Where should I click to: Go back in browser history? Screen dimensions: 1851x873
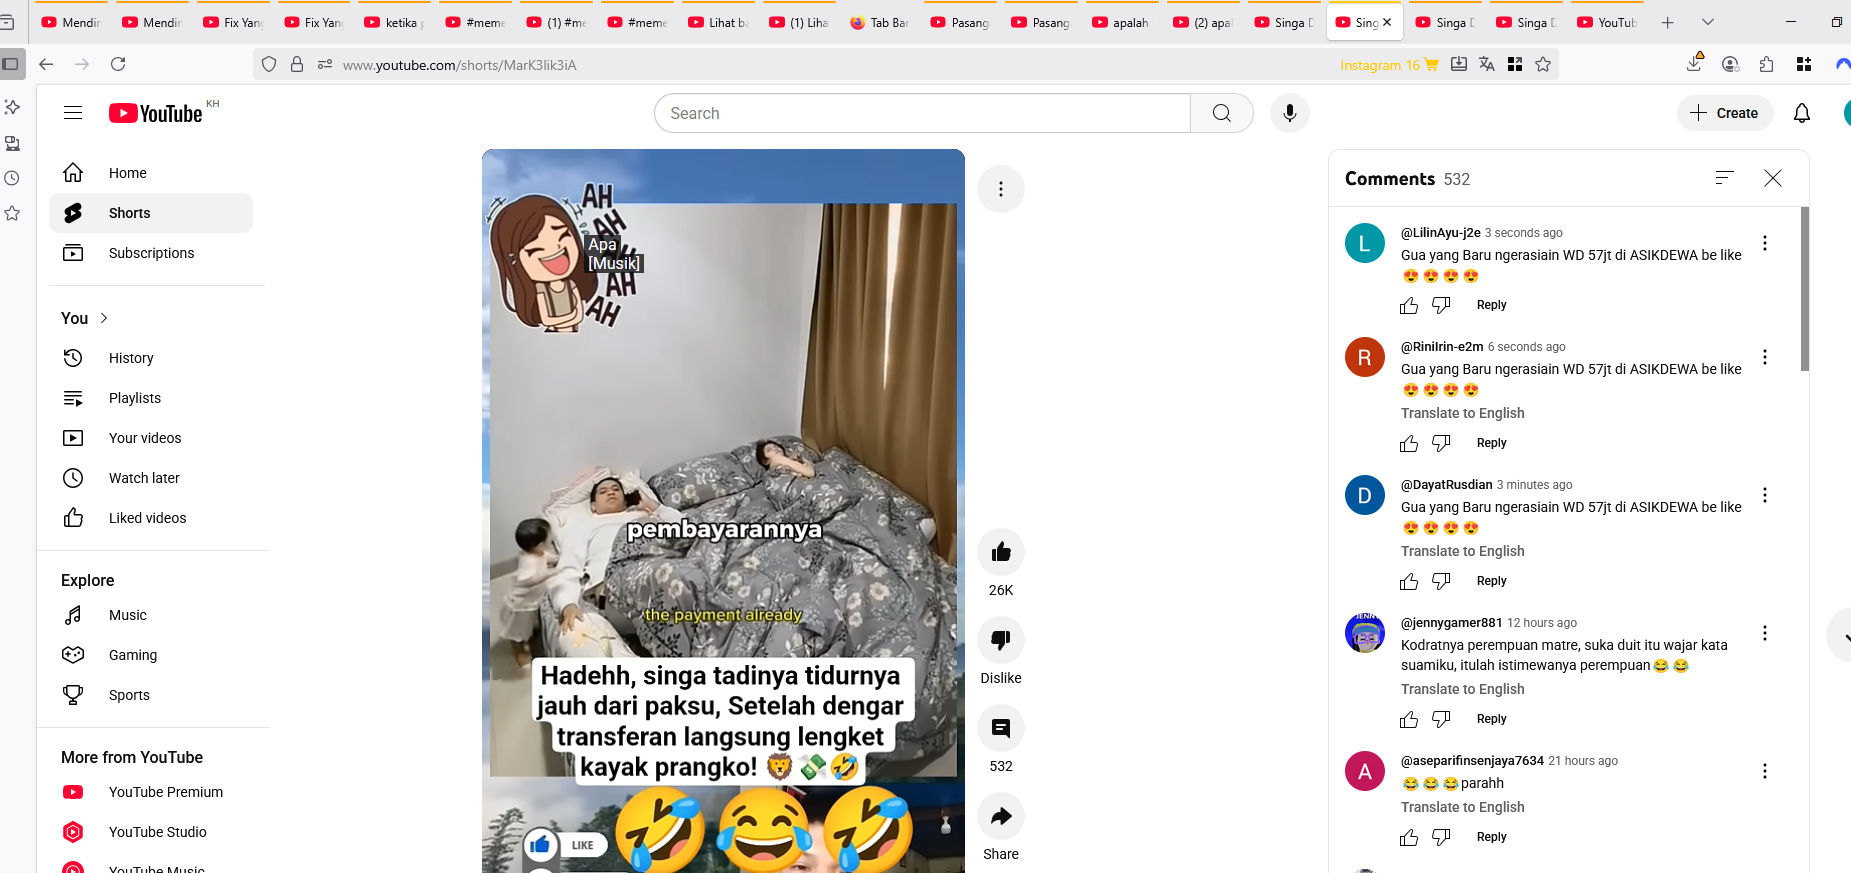pos(46,64)
